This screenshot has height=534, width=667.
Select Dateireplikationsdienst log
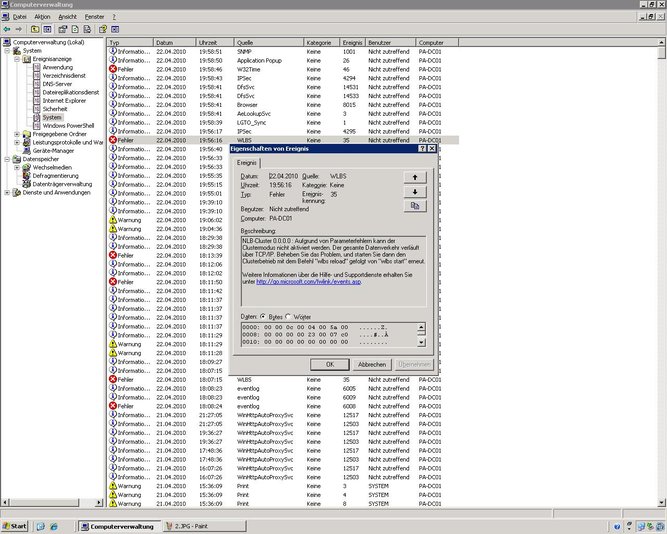tap(71, 92)
